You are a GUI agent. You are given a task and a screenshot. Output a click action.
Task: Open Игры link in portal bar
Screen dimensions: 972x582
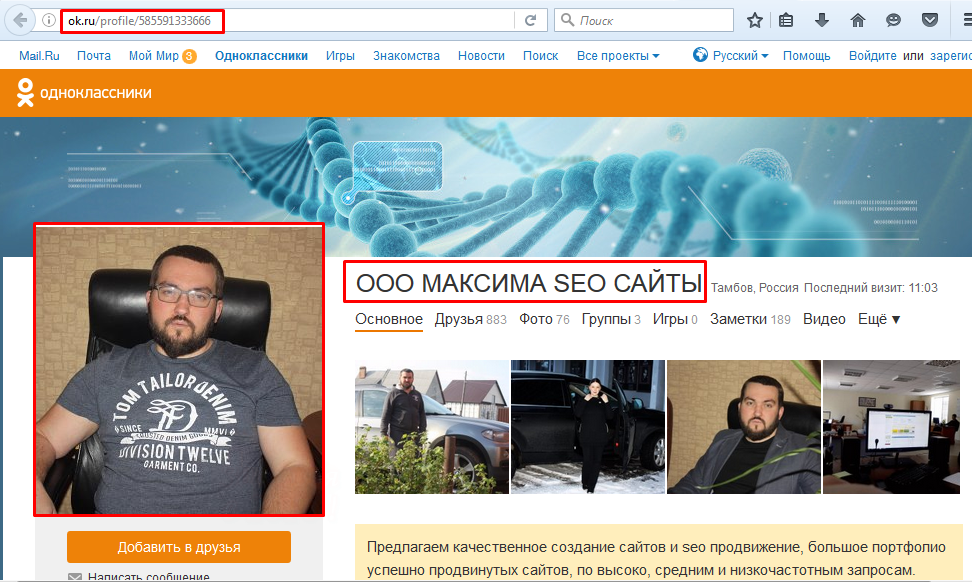pyautogui.click(x=340, y=56)
